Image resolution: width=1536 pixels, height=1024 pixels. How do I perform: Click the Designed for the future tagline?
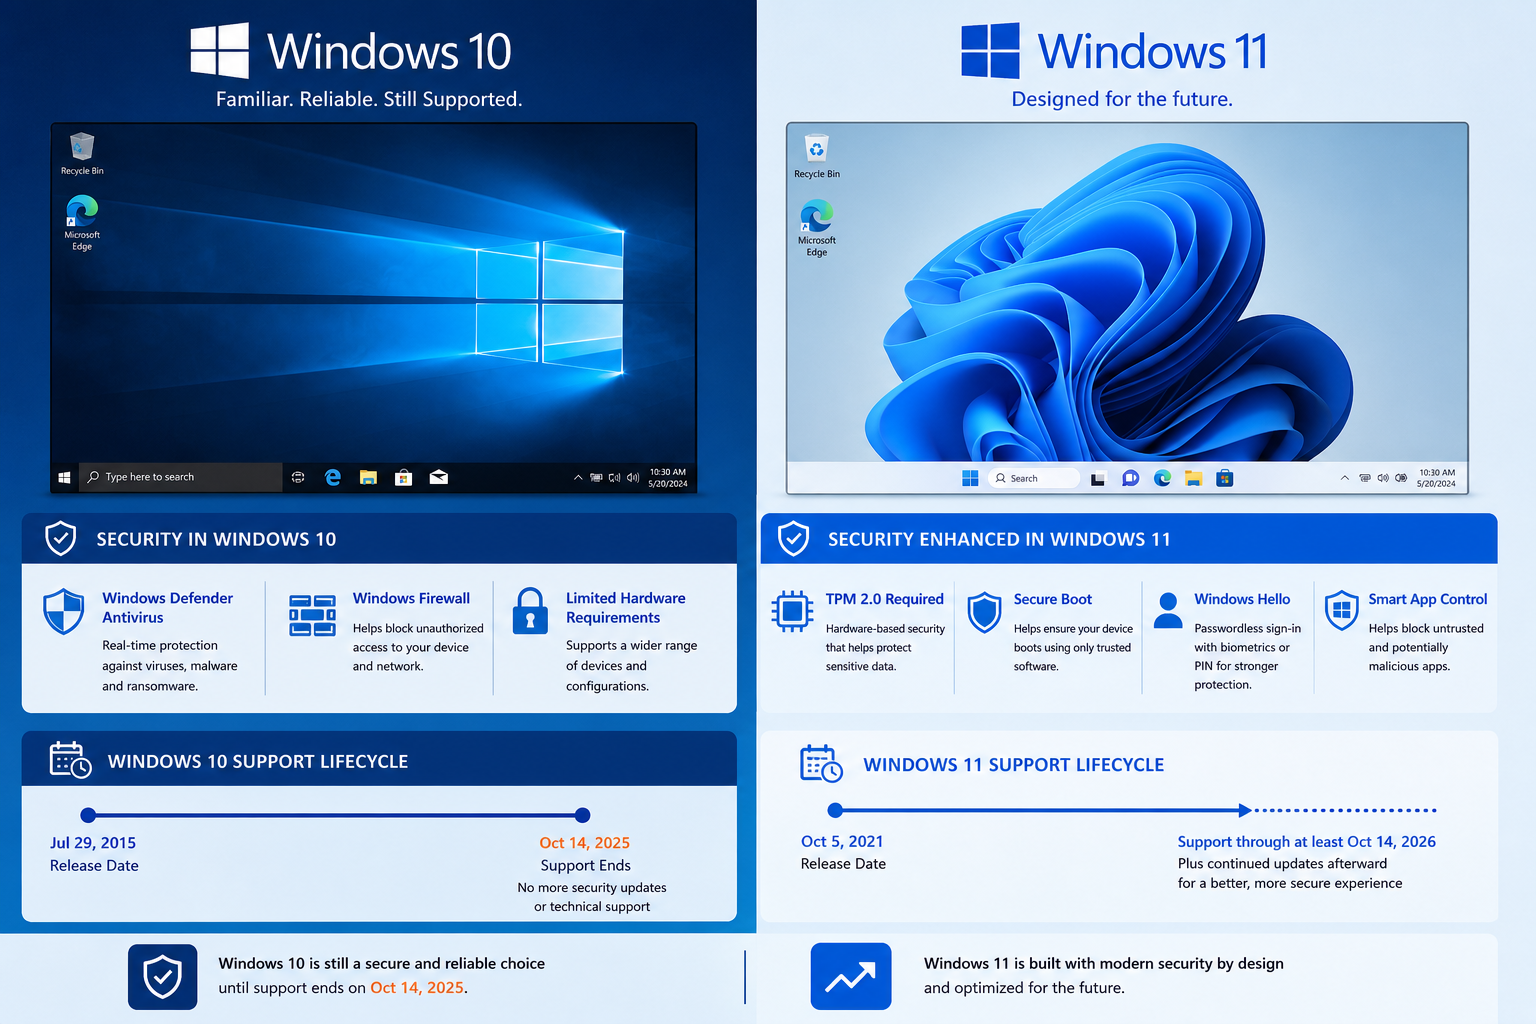point(1122,99)
